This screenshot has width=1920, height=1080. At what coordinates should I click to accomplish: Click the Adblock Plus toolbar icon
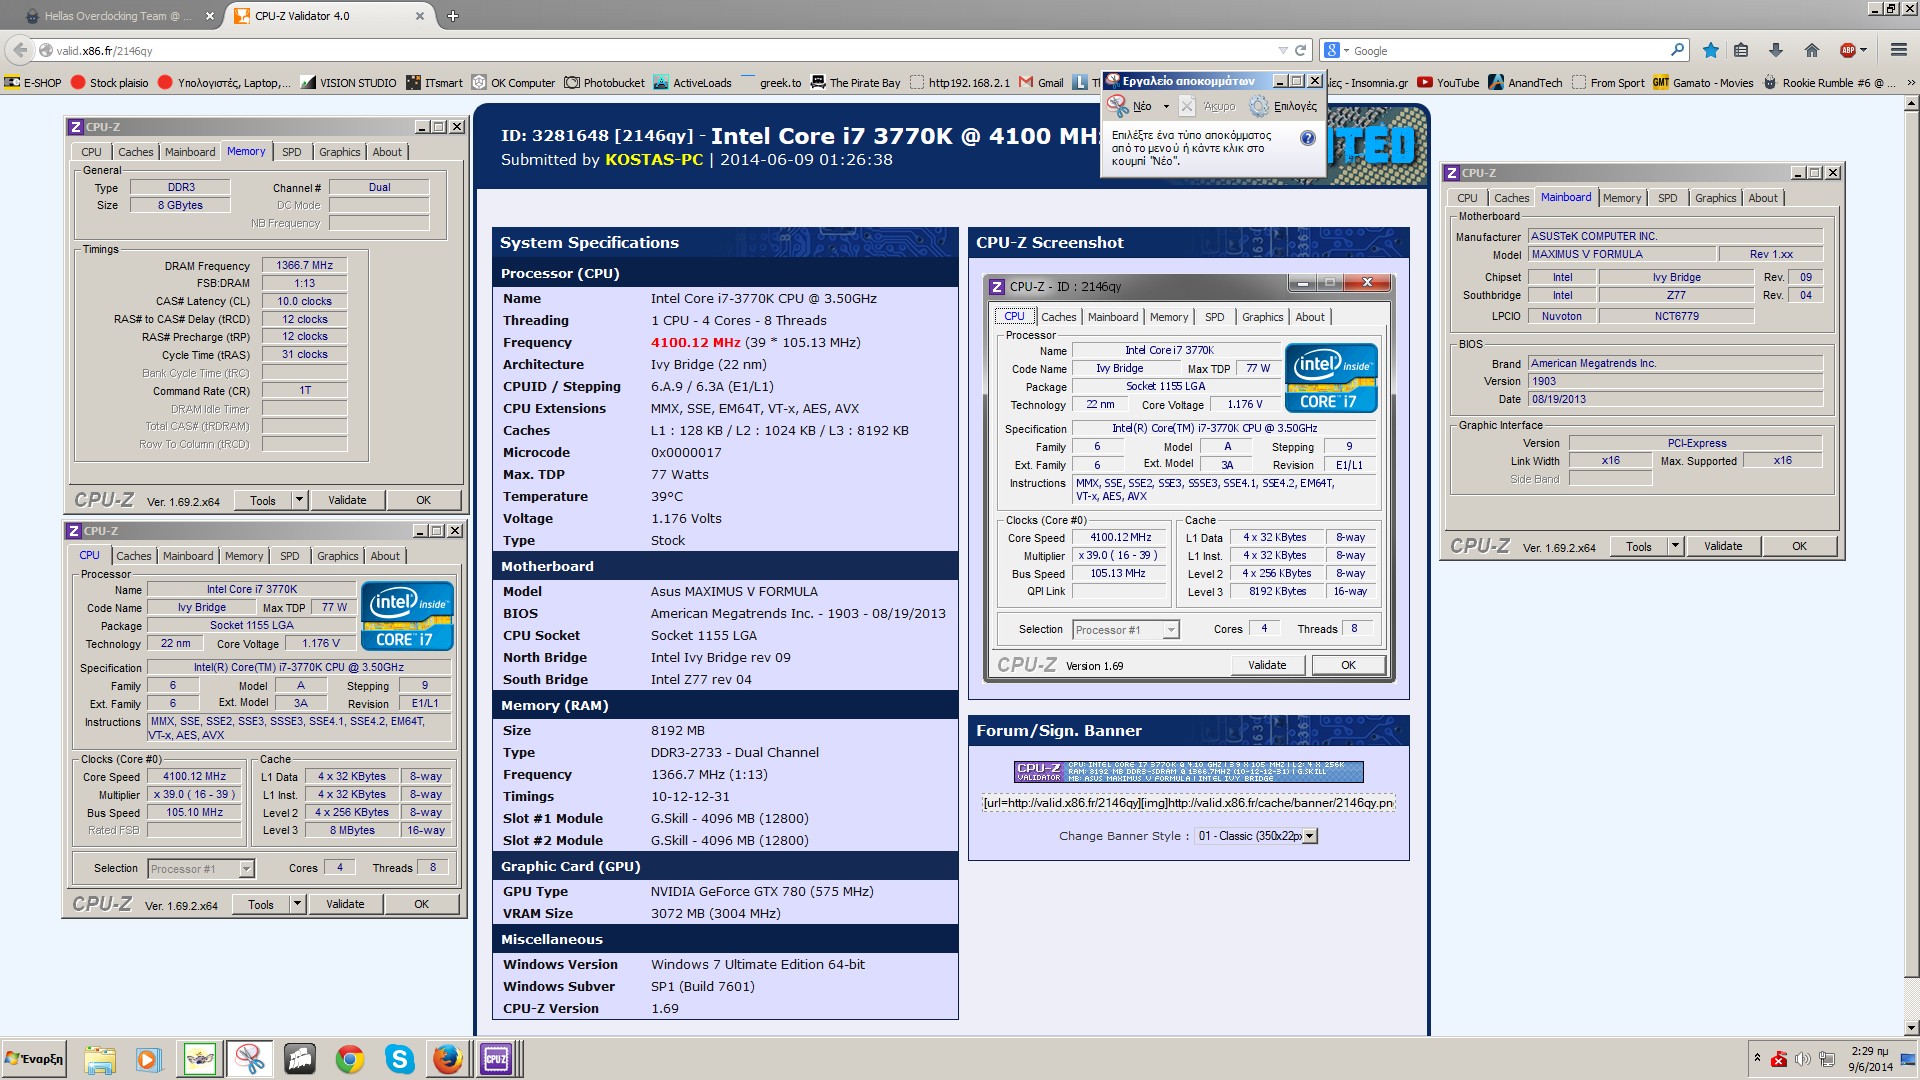coord(1848,50)
